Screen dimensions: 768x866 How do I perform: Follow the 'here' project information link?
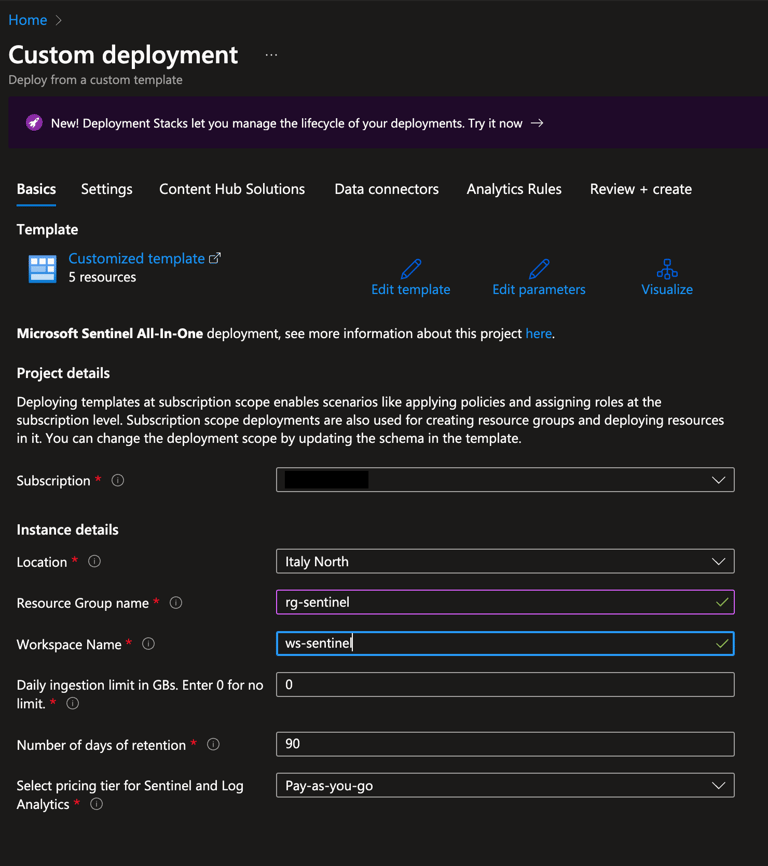pyautogui.click(x=538, y=334)
